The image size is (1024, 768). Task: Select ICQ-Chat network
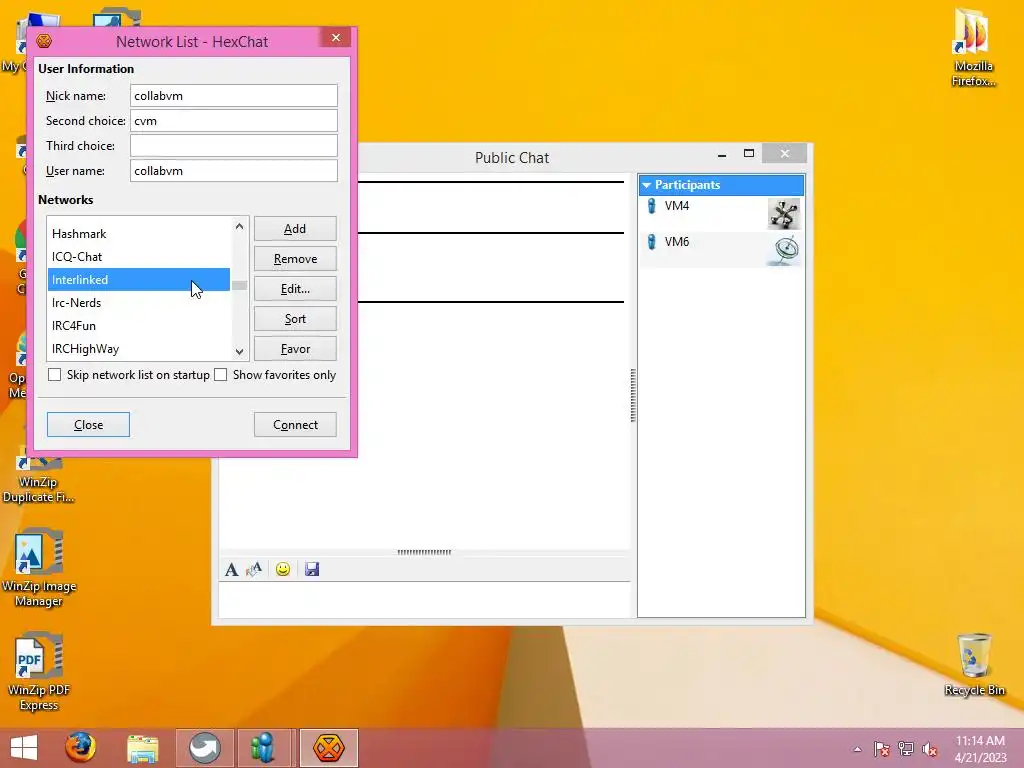(x=138, y=257)
